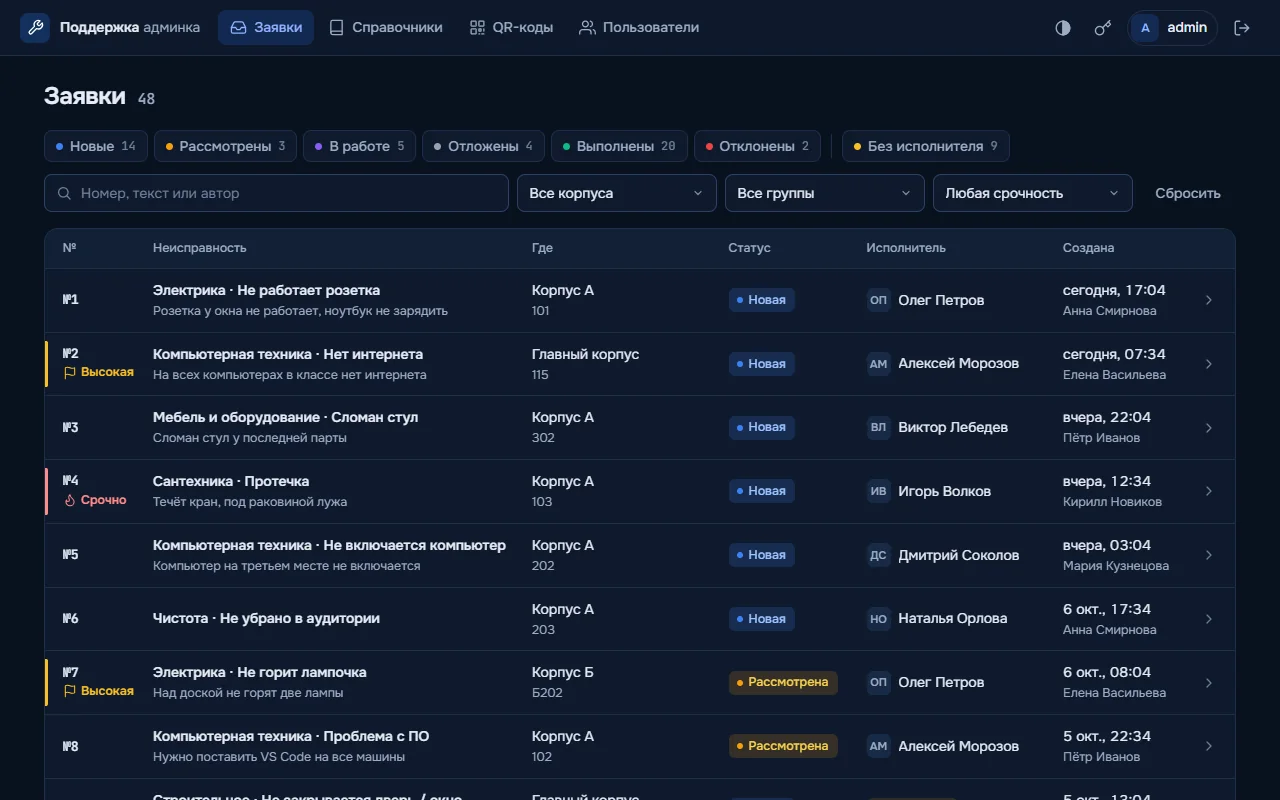Open the admin profile button
The width and height of the screenshot is (1280, 800).
point(1173,28)
